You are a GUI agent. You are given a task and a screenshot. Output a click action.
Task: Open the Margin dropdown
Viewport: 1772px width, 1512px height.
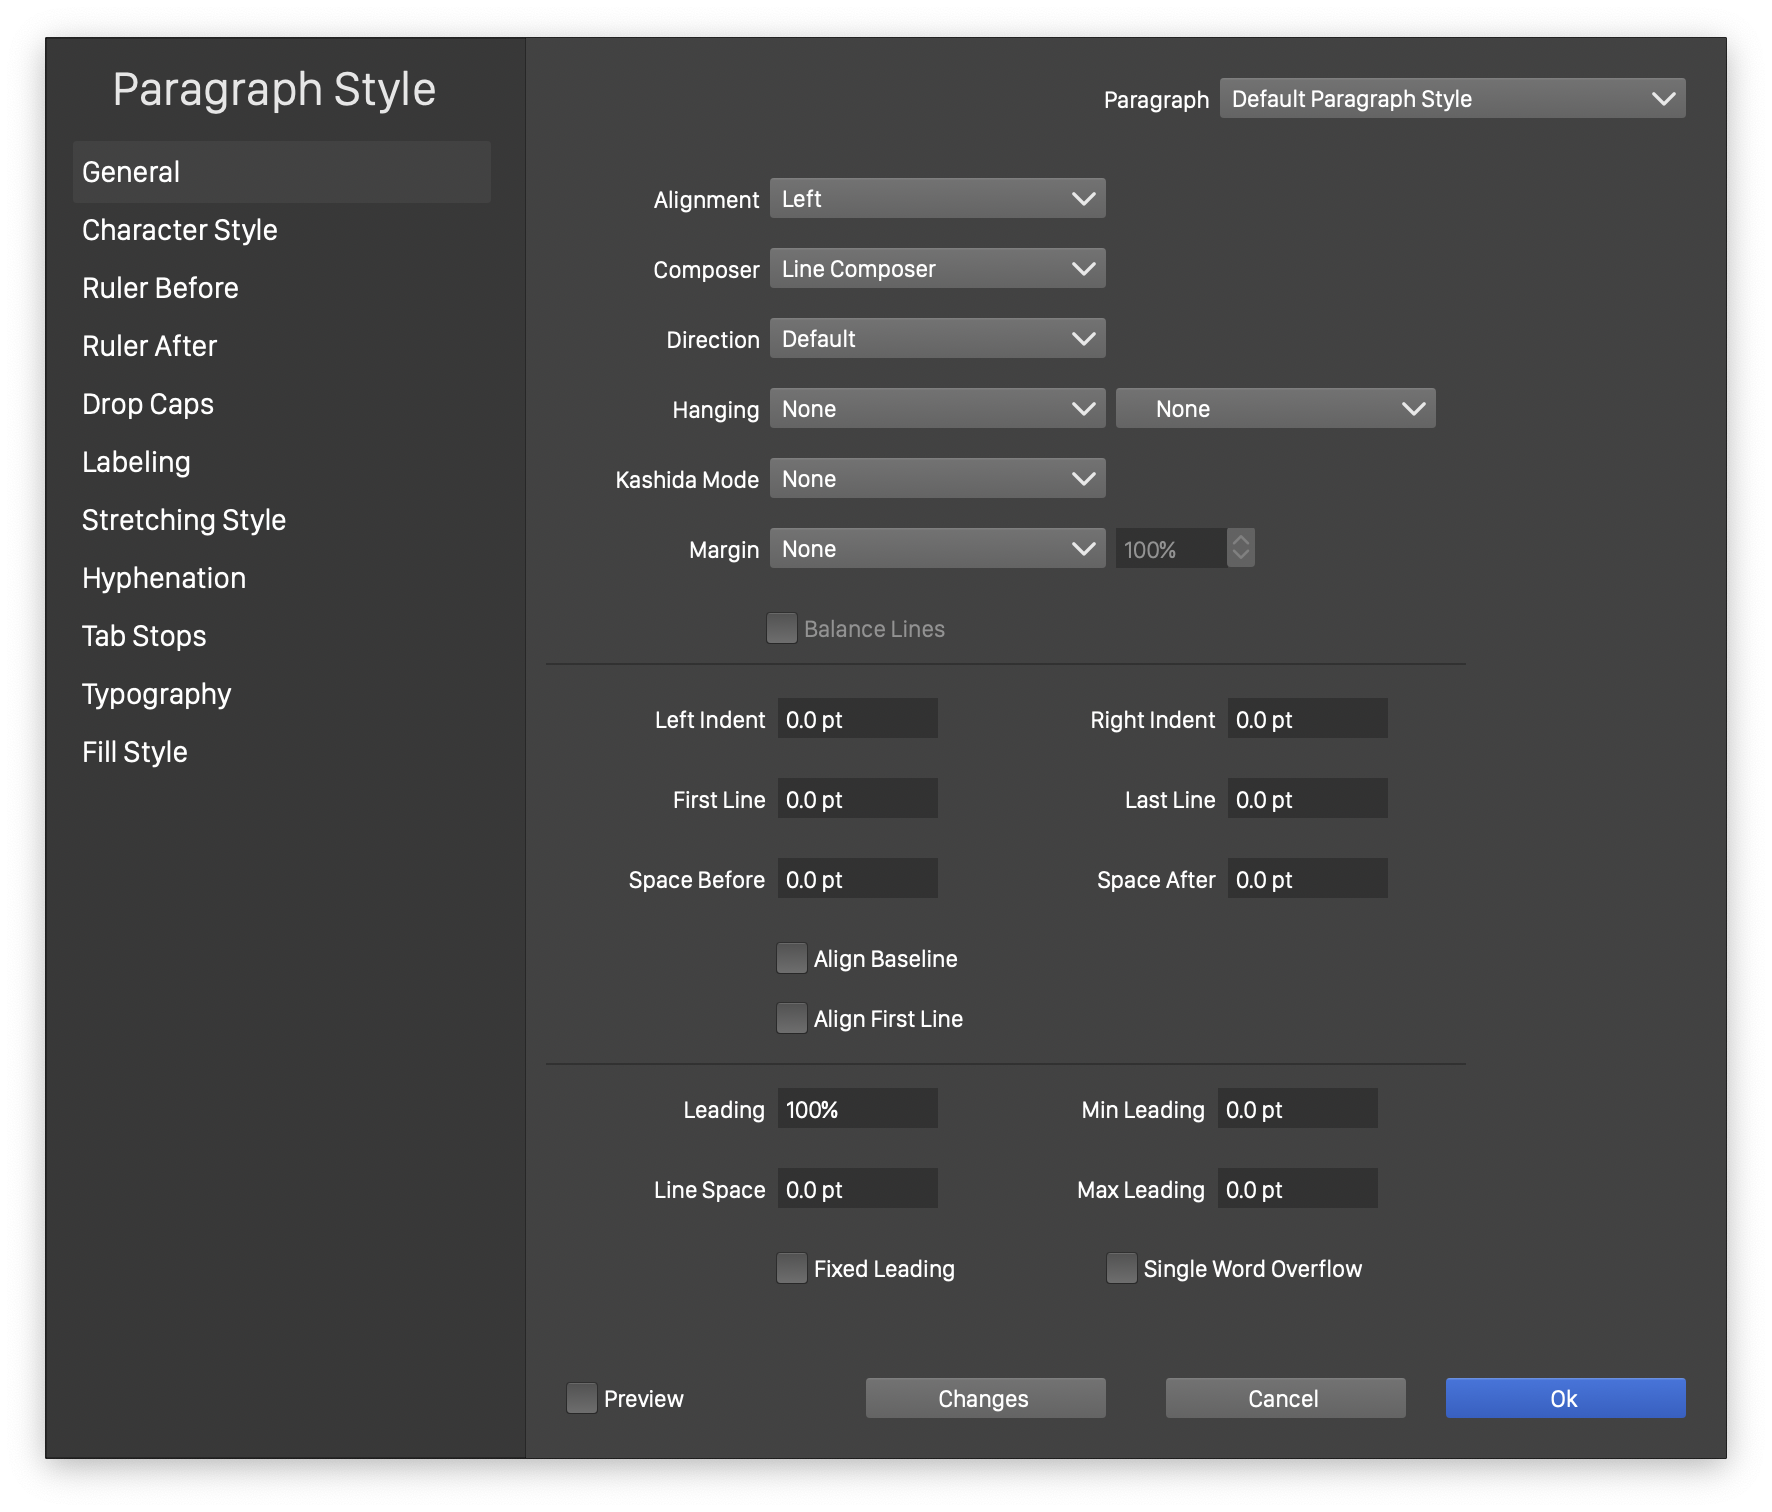click(937, 549)
